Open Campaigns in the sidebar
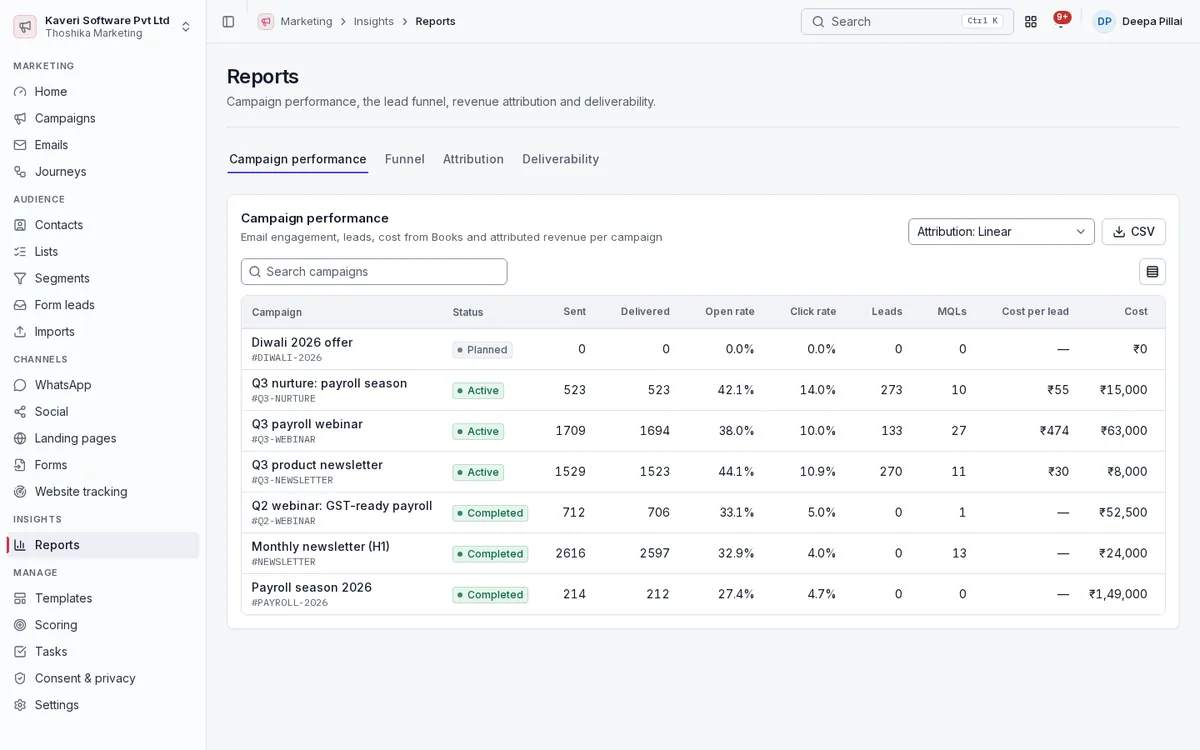Screen dimensions: 1200x750 coord(103,118)
